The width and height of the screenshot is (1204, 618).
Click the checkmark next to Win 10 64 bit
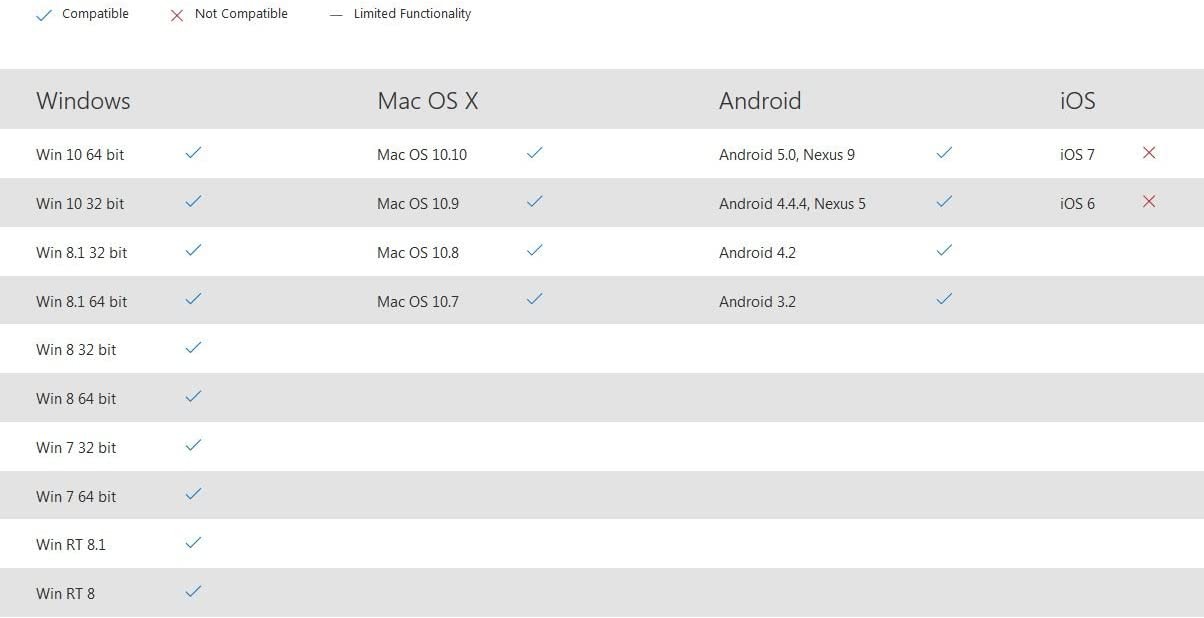pyautogui.click(x=193, y=153)
